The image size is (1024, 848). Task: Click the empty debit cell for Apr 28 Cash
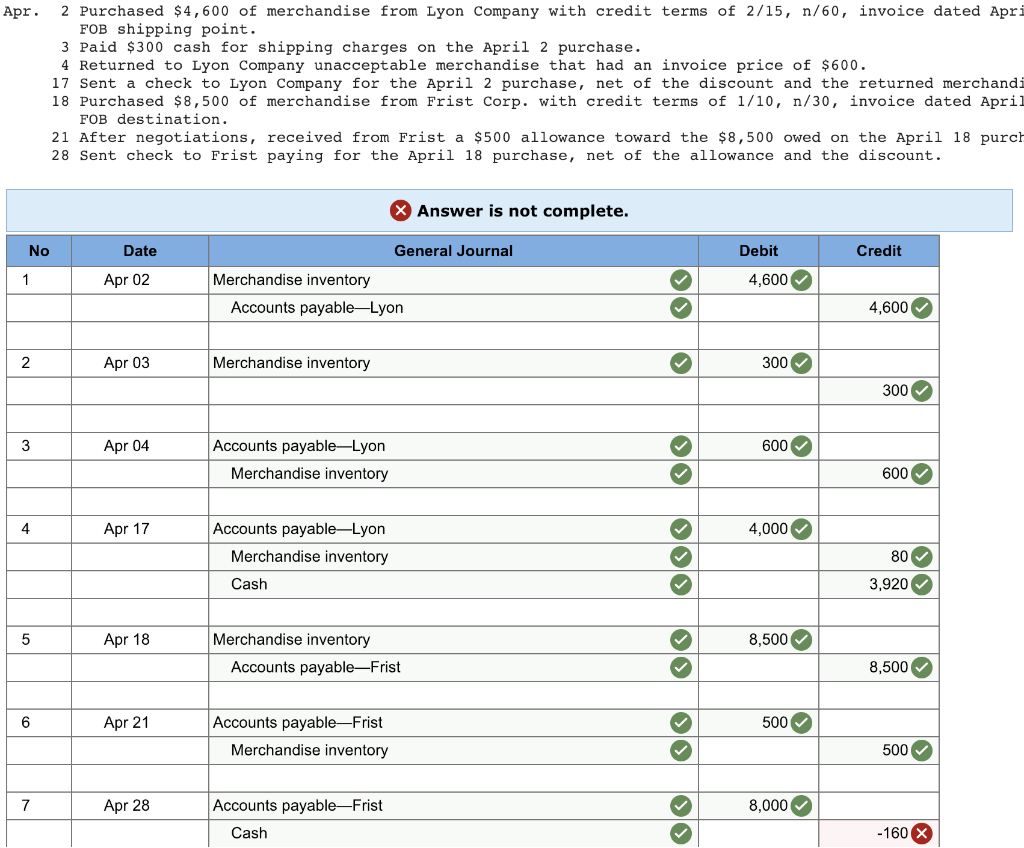[758, 833]
